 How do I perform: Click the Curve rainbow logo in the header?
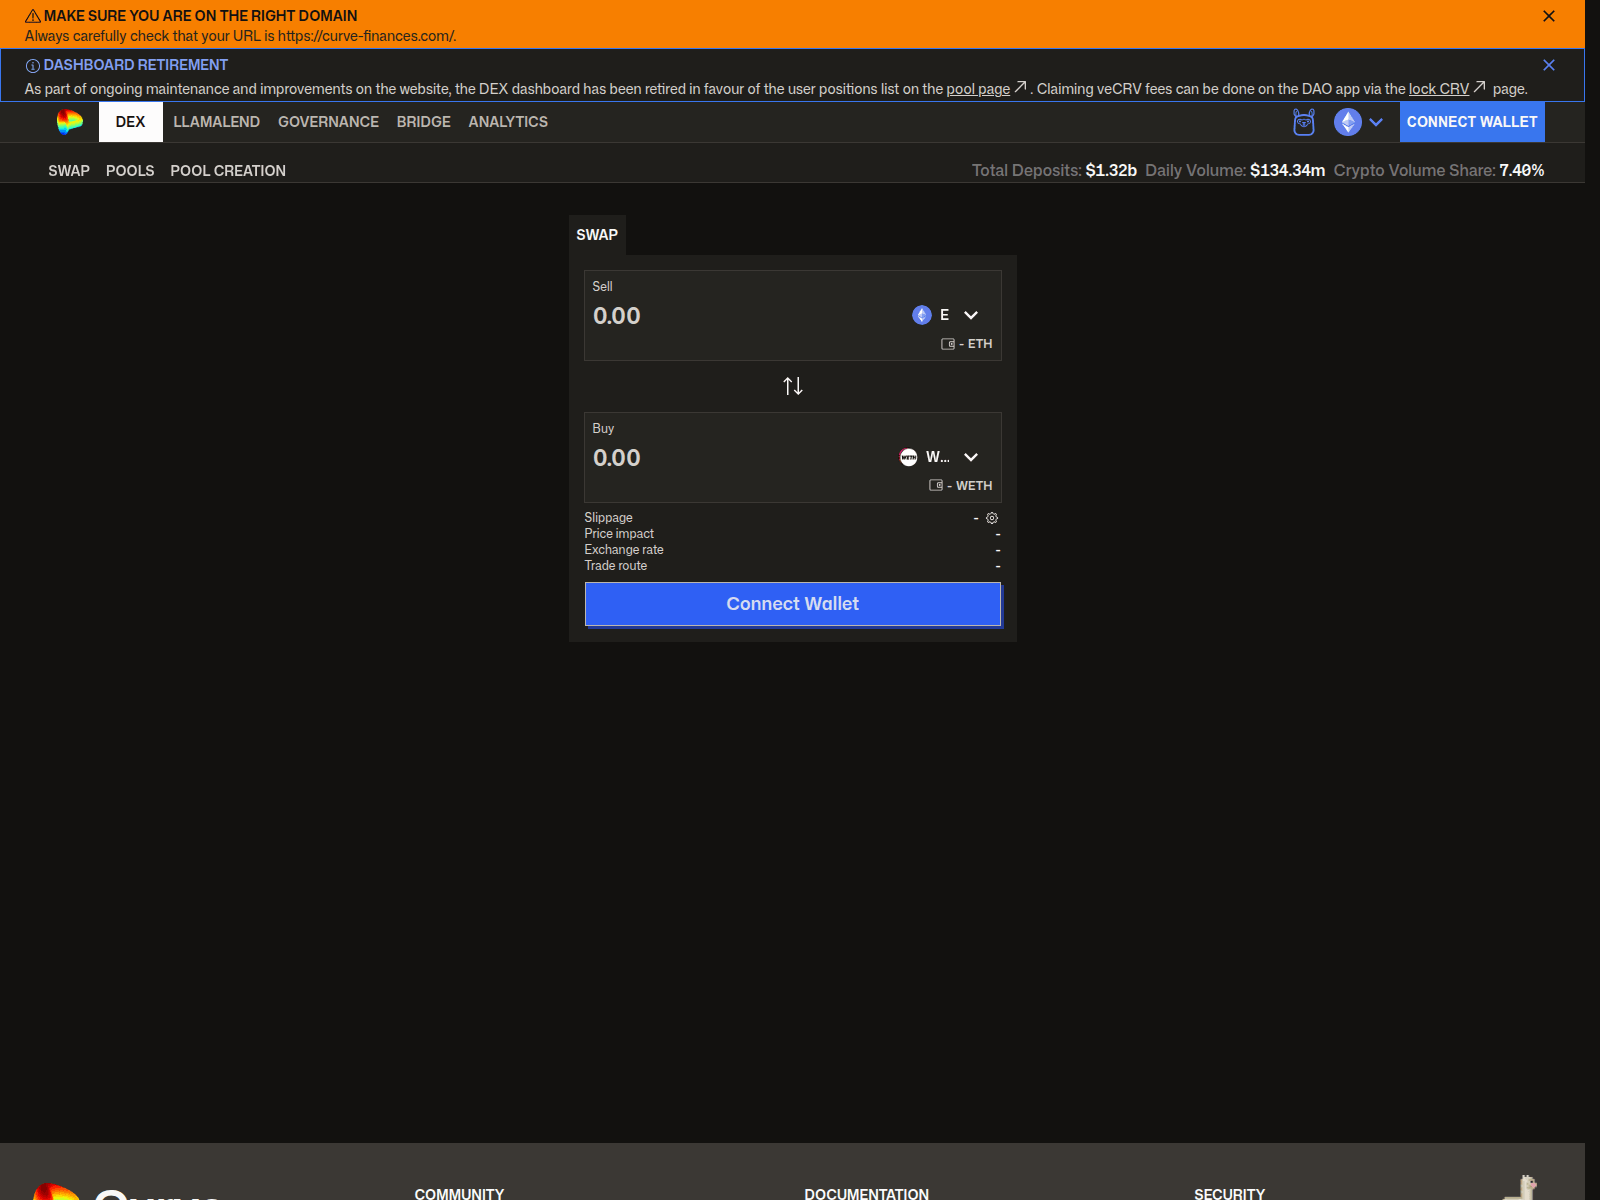70,122
